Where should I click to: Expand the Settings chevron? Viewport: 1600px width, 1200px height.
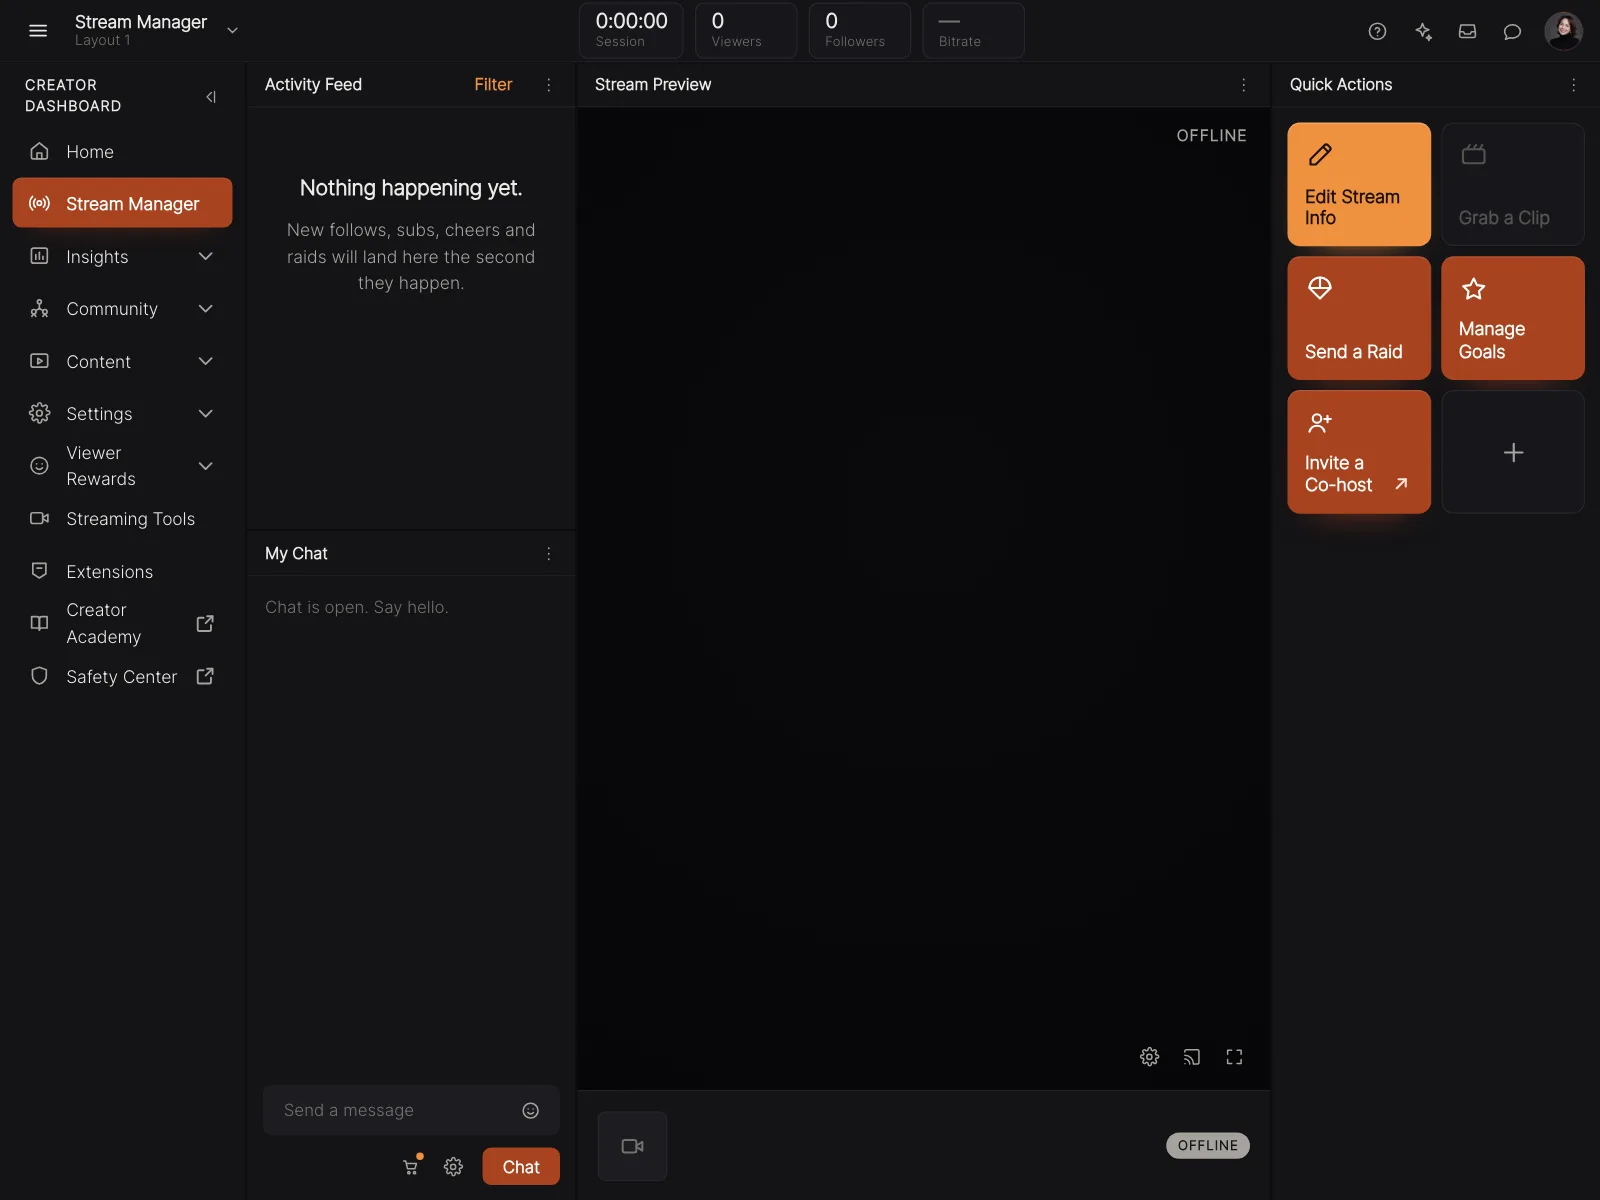coord(205,414)
